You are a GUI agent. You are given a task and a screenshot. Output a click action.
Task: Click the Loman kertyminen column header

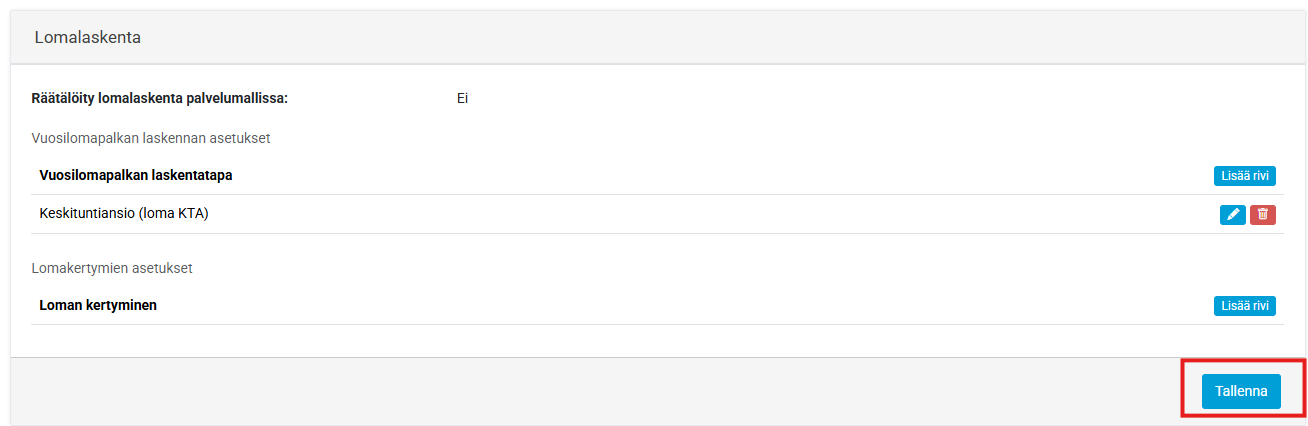(98, 305)
